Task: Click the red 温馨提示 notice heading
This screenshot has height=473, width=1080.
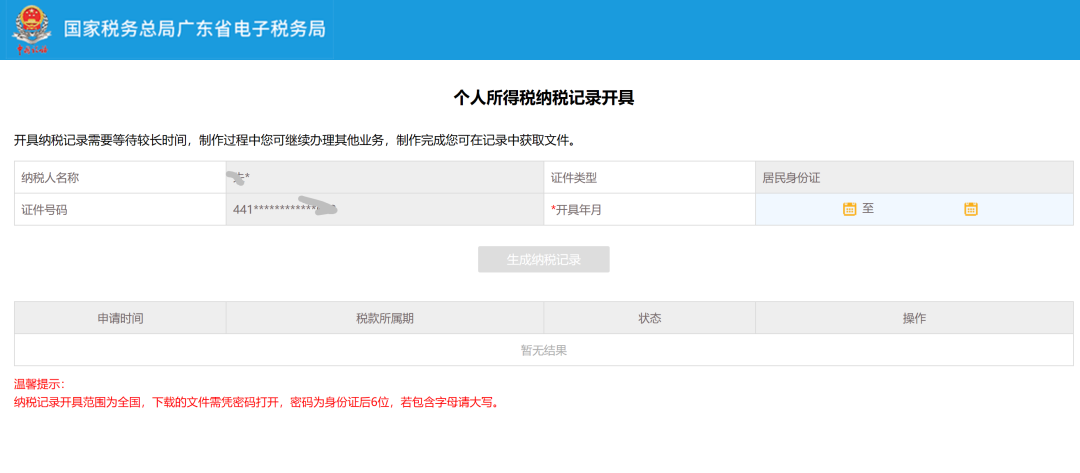Action: pos(39,384)
